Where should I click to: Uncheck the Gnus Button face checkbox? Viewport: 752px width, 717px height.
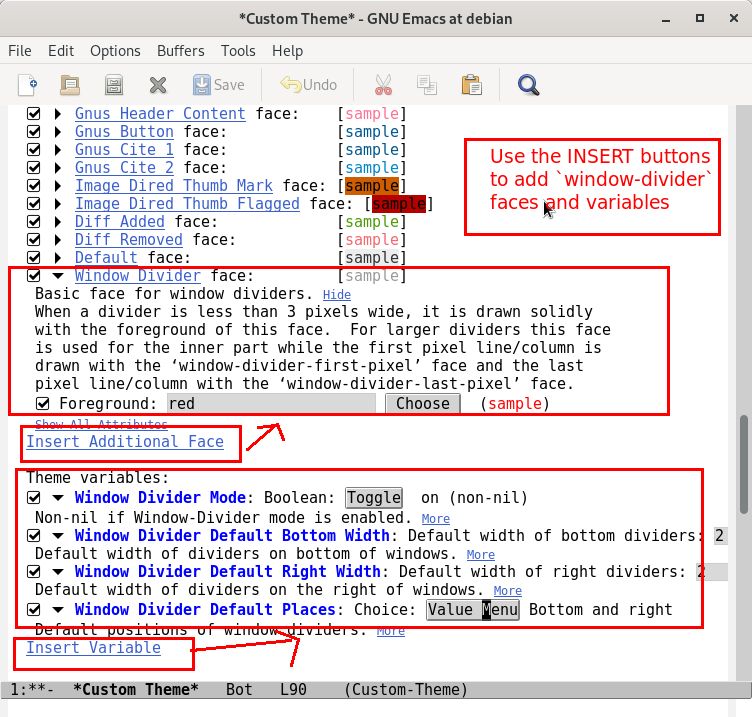tap(34, 131)
